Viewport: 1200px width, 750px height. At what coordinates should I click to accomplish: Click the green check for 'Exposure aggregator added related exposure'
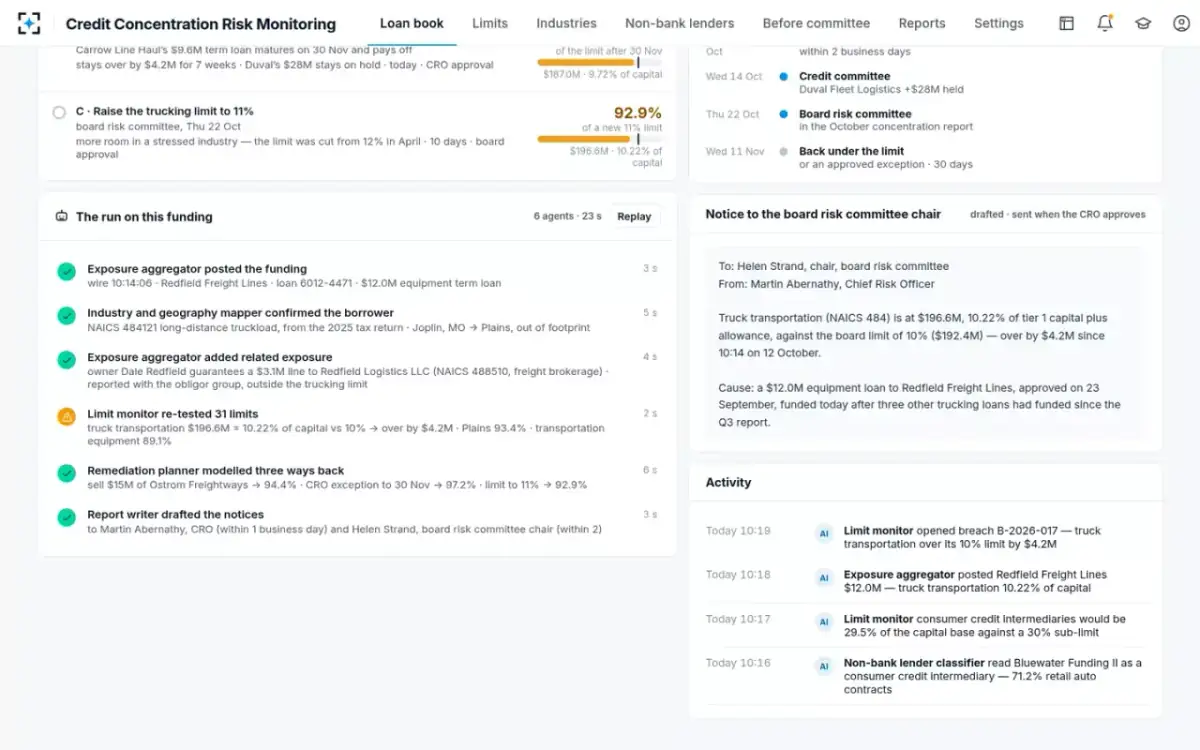click(x=66, y=359)
